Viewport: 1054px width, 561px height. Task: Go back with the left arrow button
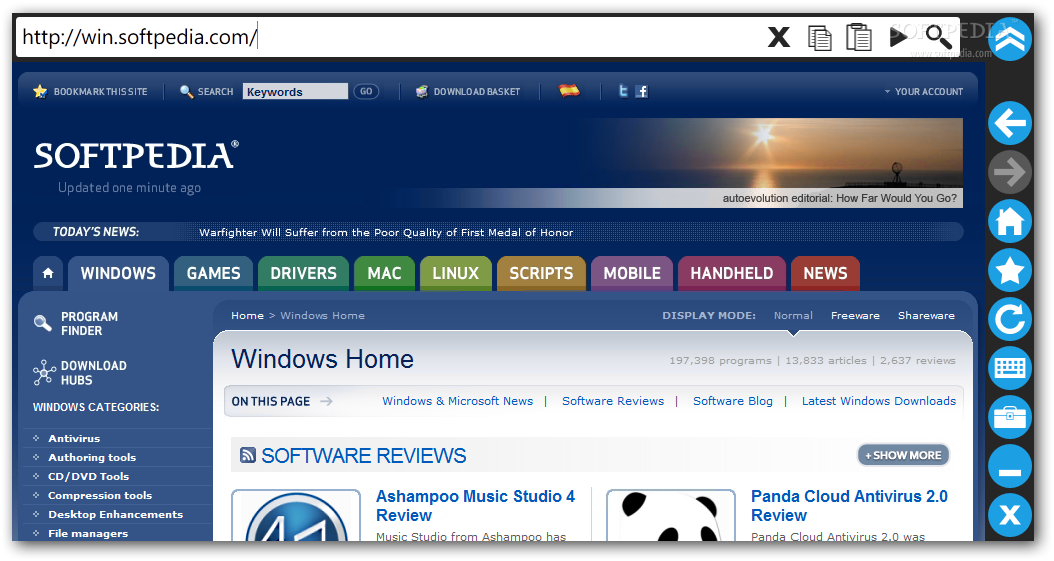coord(1010,123)
